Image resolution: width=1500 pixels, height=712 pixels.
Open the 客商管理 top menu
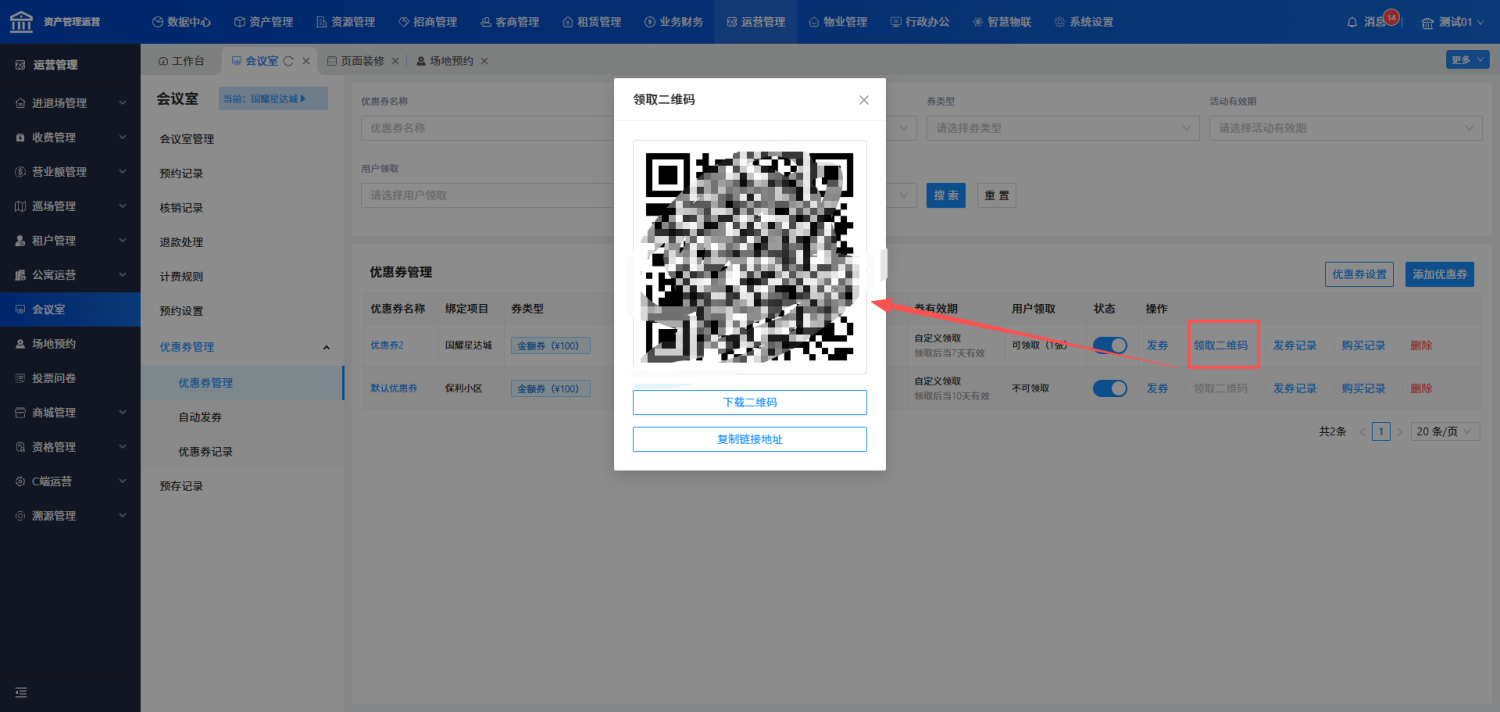[x=509, y=22]
